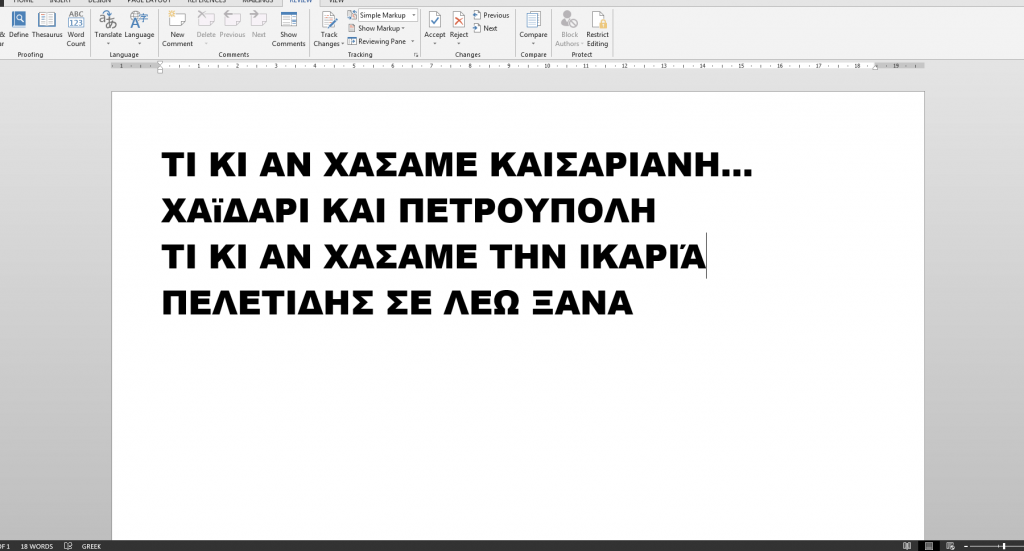This screenshot has width=1024, height=551.
Task: Open the Reviewing Pane
Action: click(377, 41)
